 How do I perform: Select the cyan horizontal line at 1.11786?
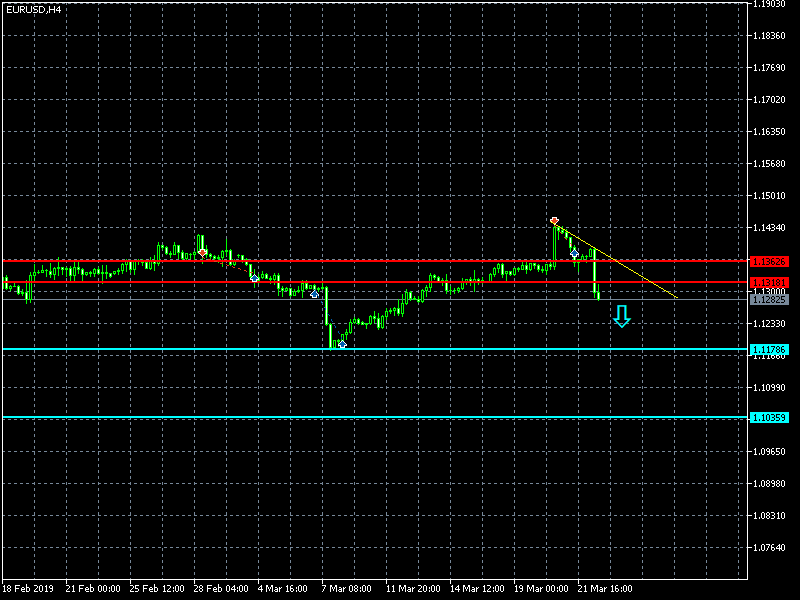[375, 349]
